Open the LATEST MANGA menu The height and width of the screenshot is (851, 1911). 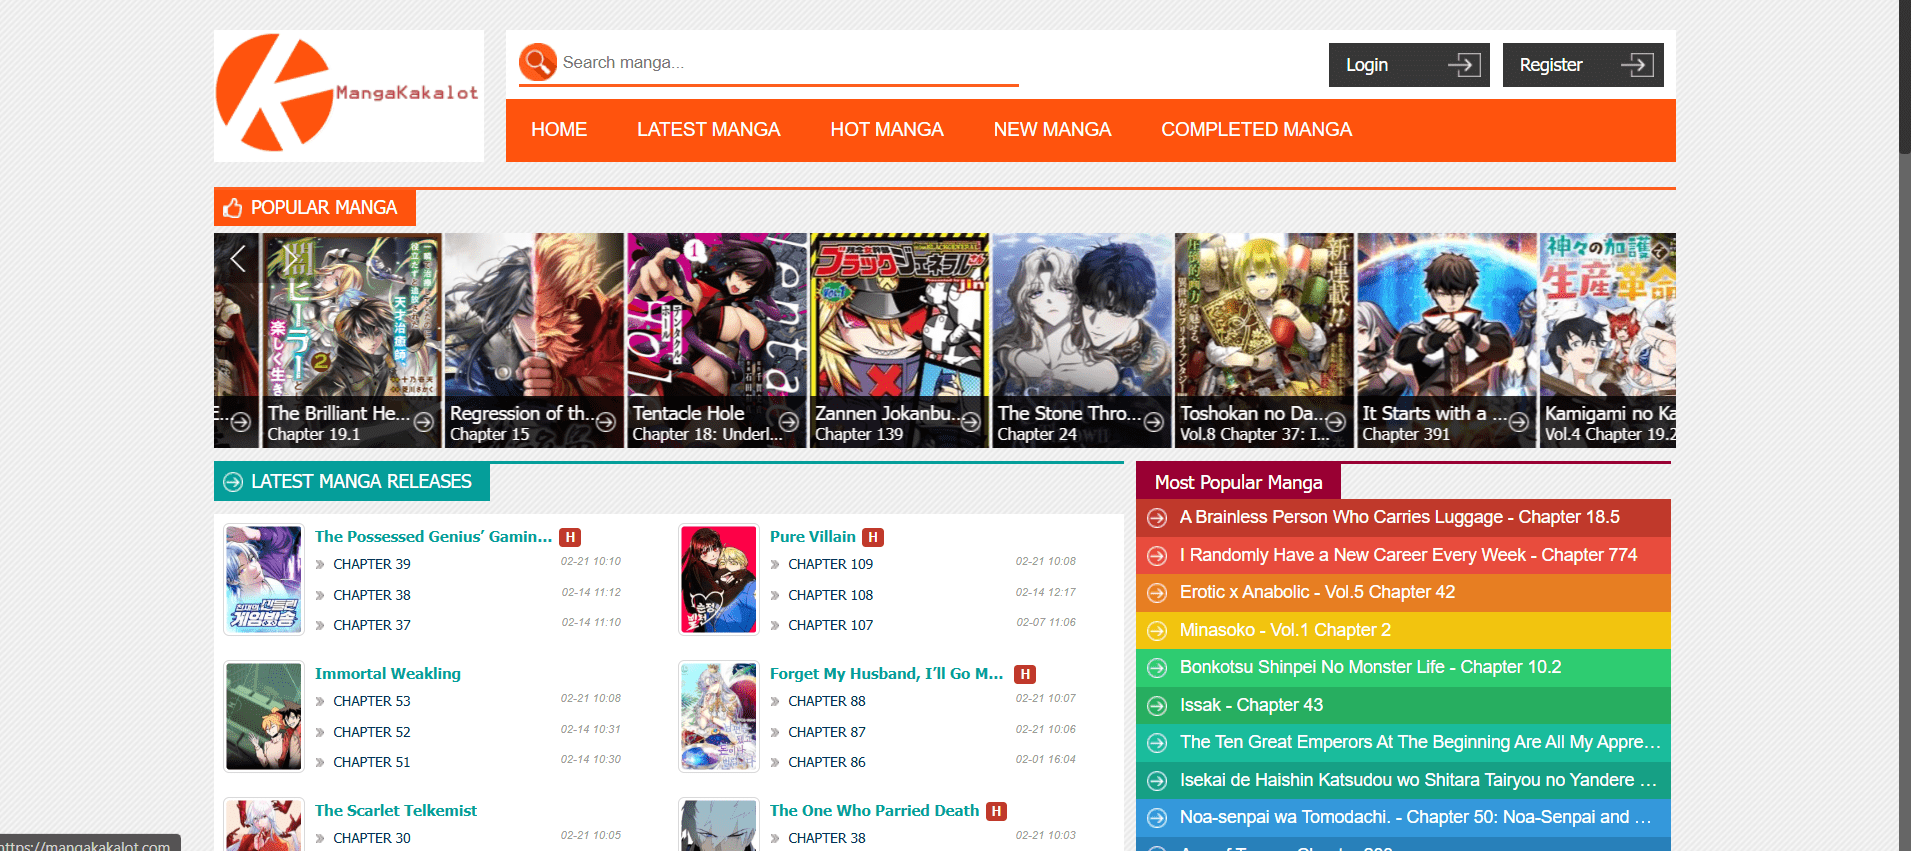(x=708, y=130)
